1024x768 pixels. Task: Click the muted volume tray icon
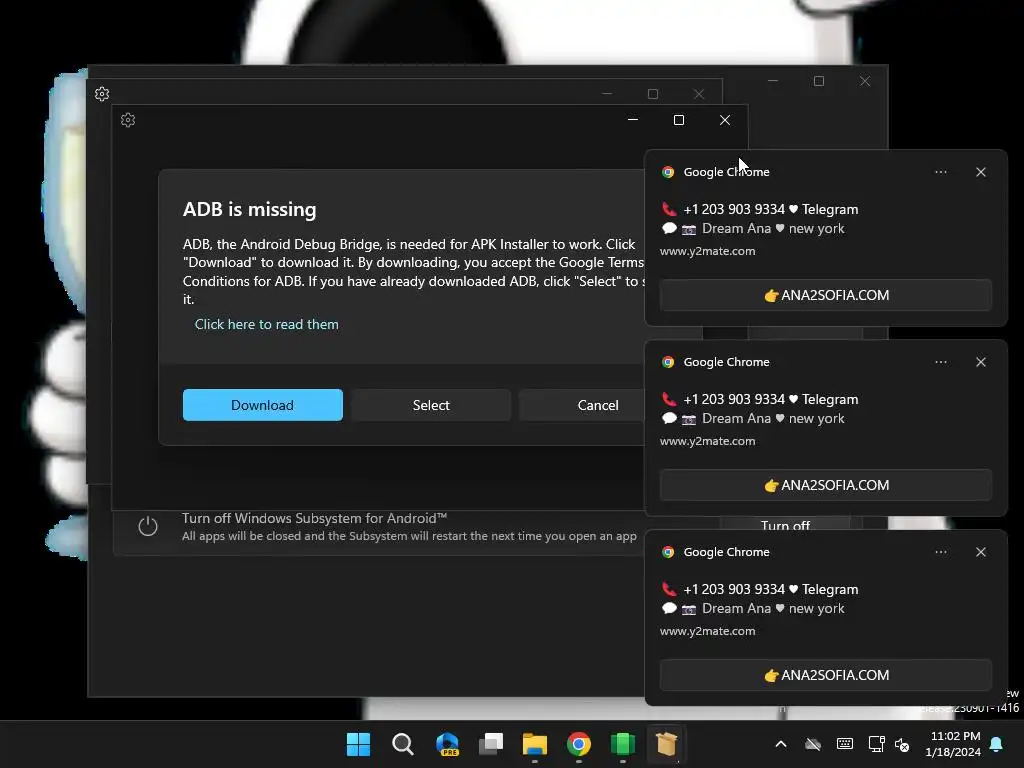(902, 744)
